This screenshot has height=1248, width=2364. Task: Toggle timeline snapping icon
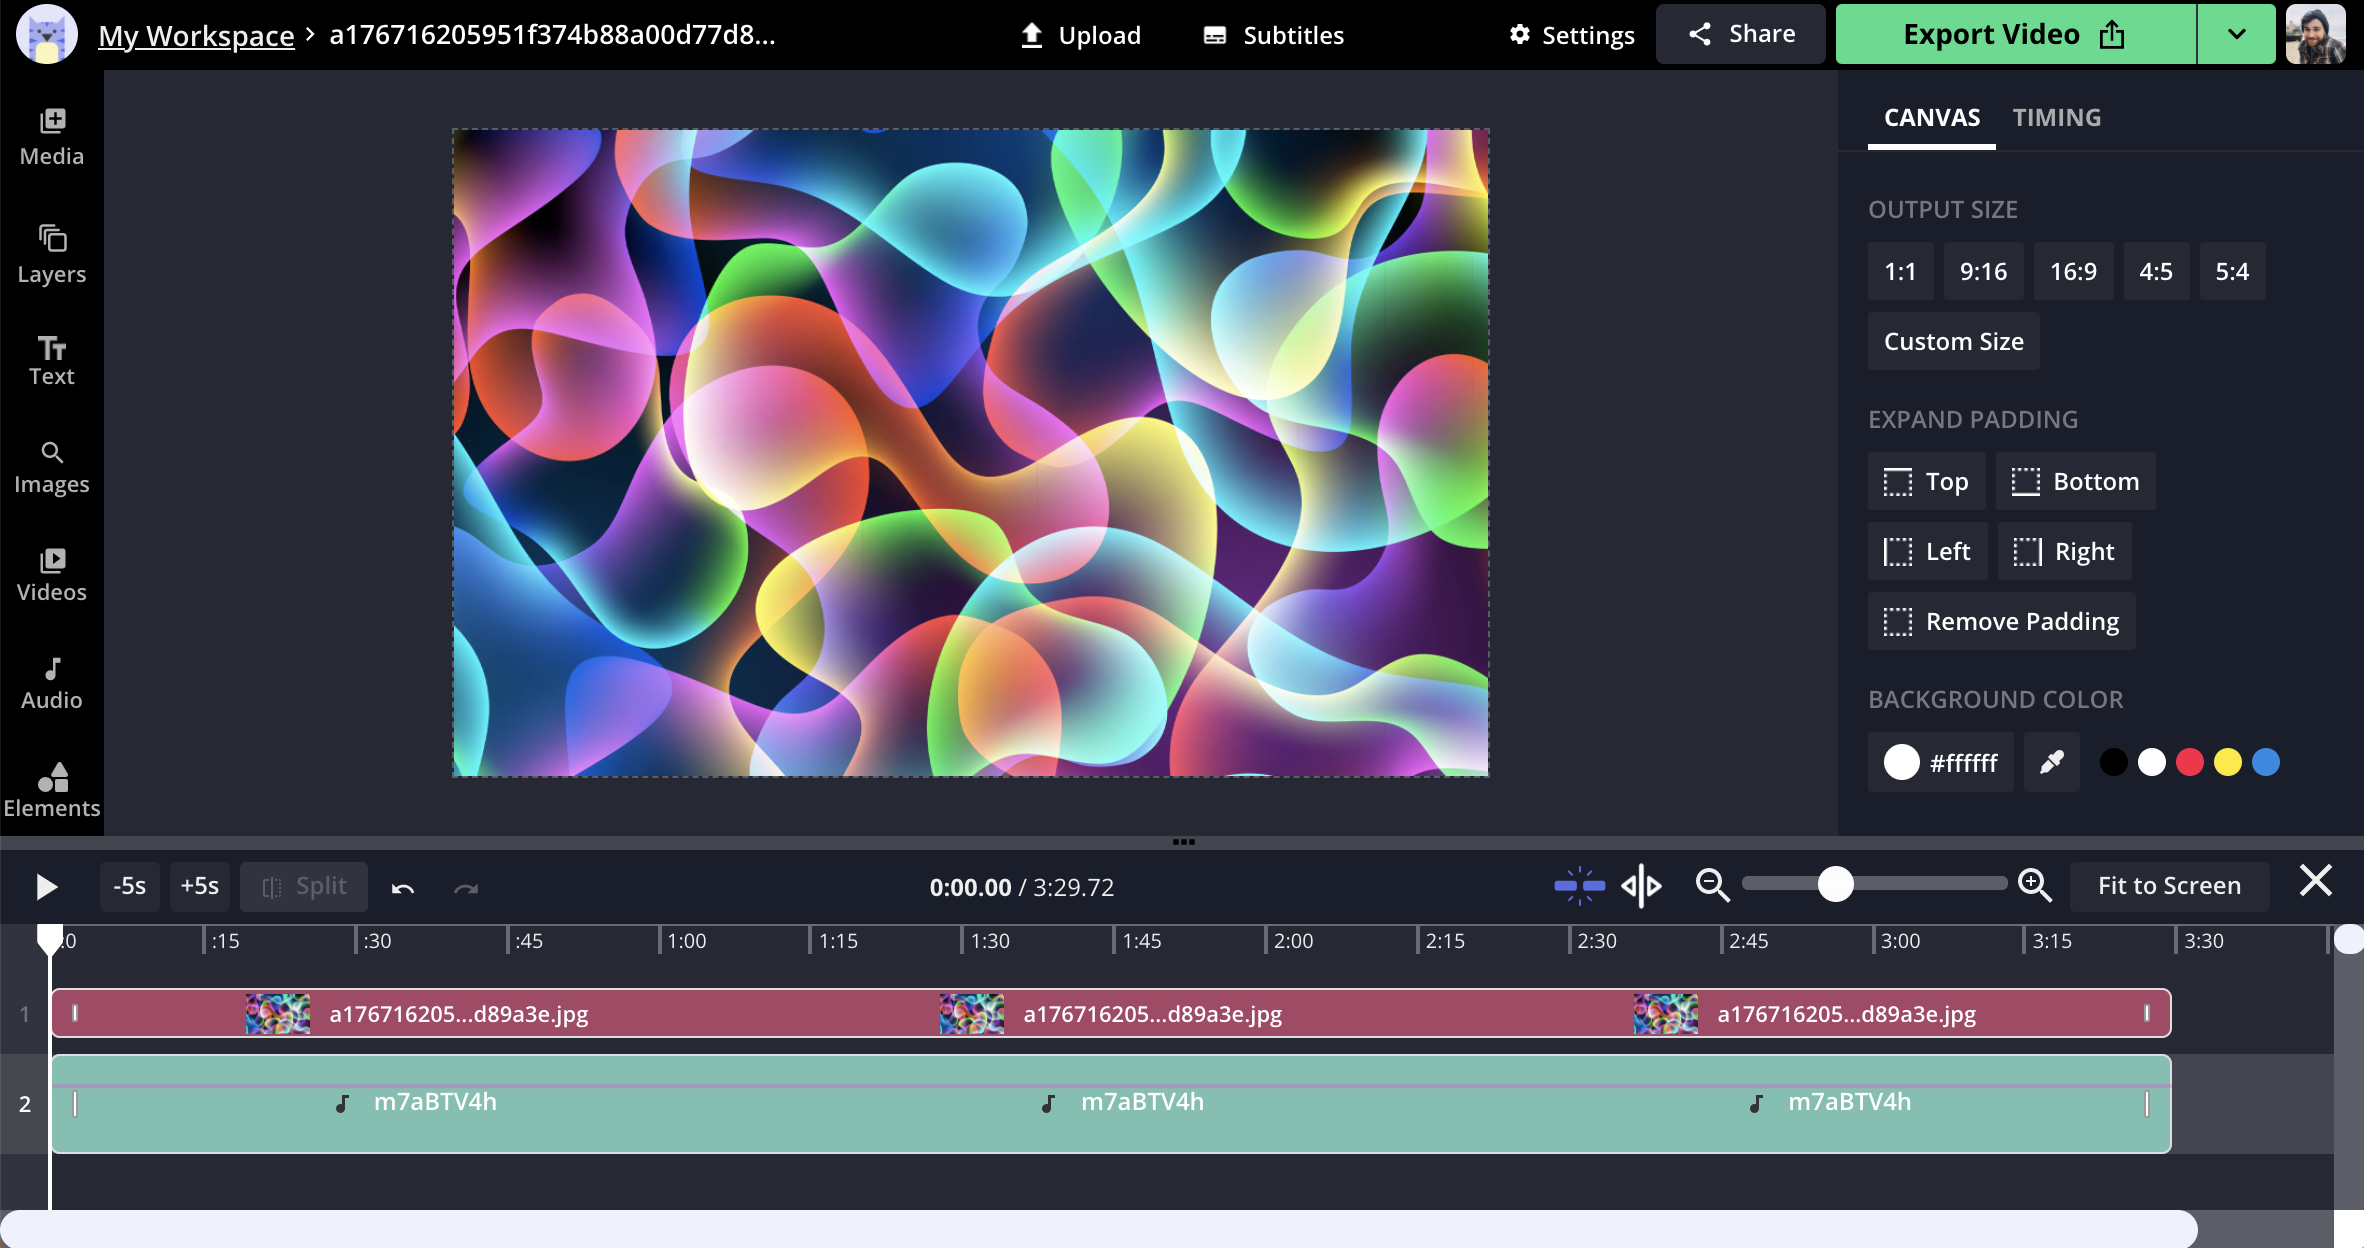point(1579,886)
